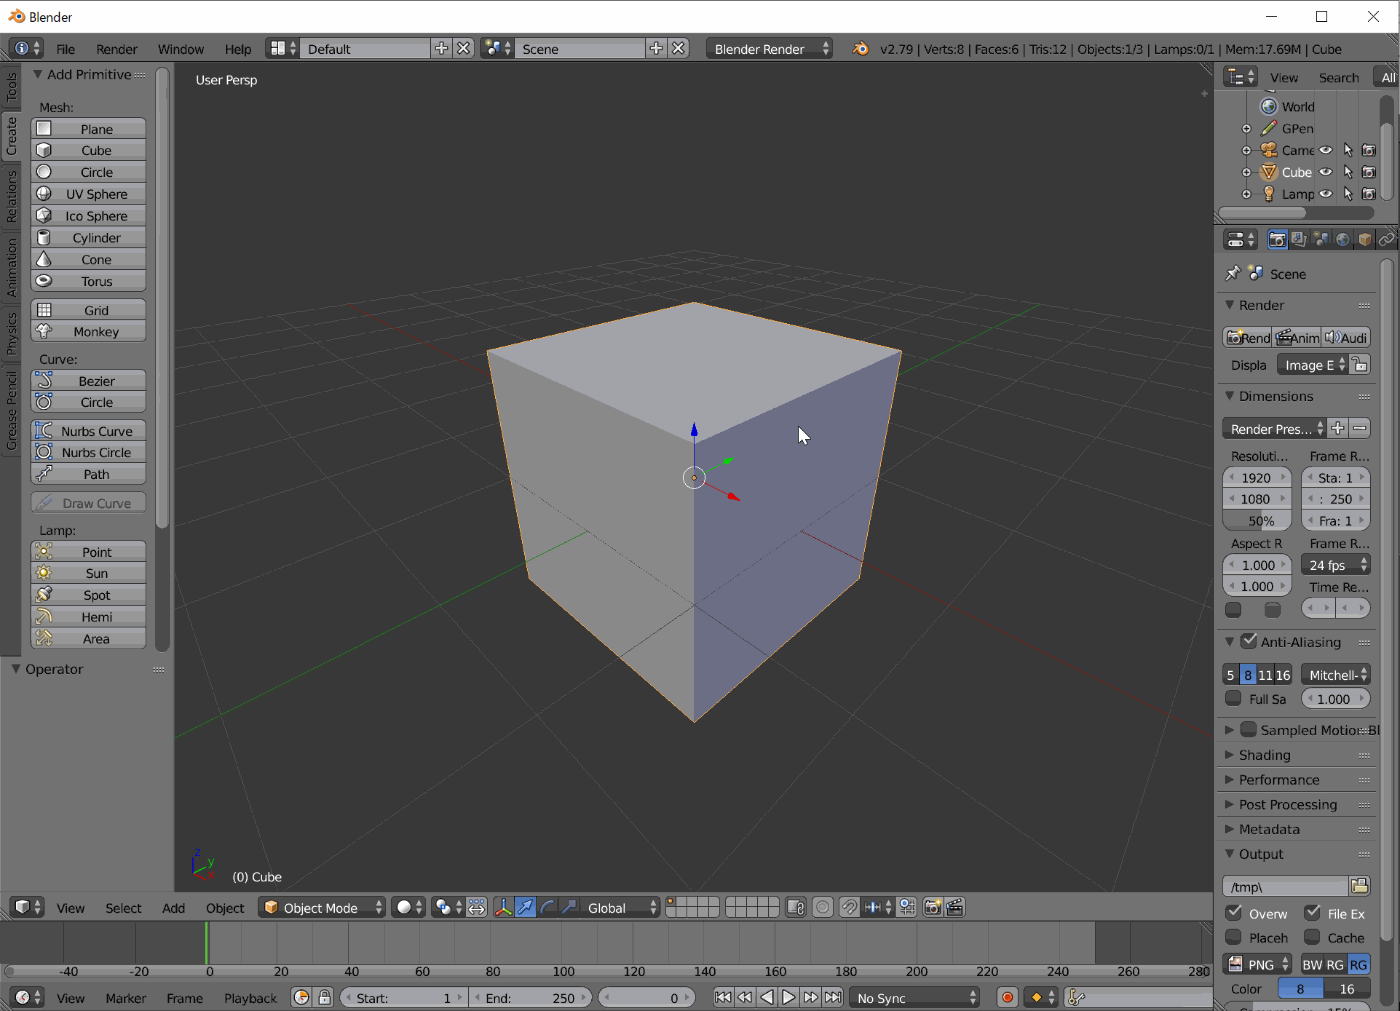Open the Help menu
Viewport: 1400px width, 1011px height.
(238, 49)
